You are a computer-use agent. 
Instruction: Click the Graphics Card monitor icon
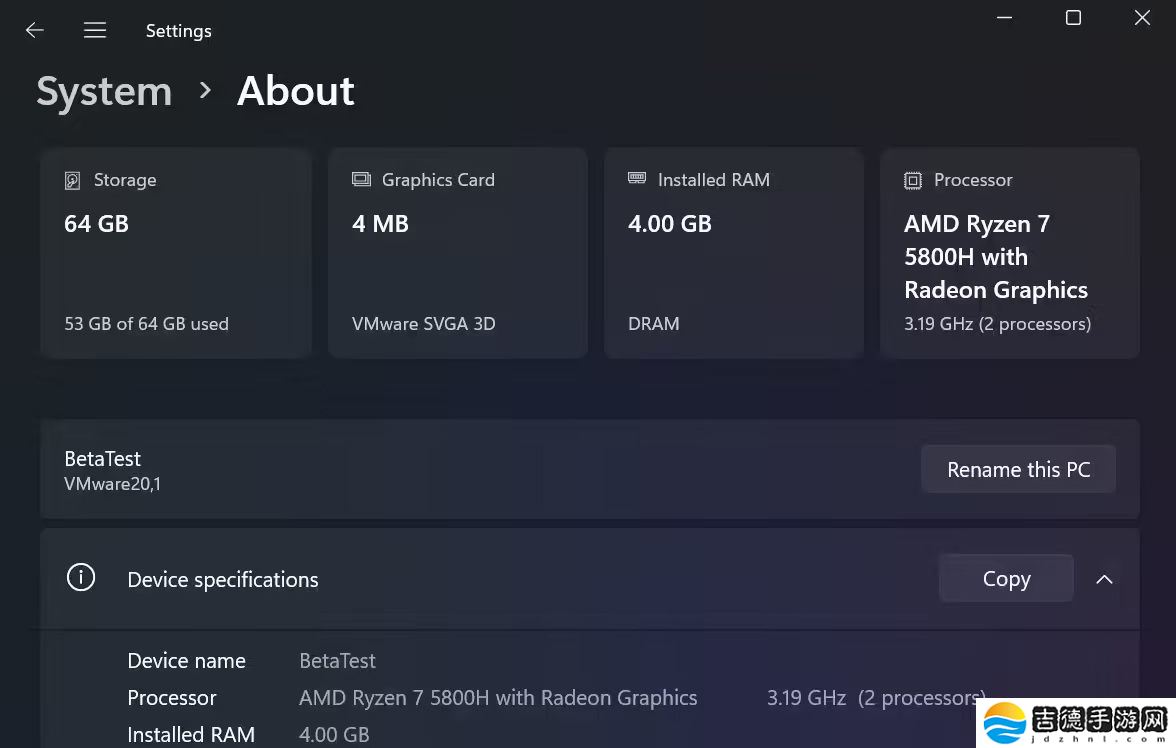click(361, 180)
